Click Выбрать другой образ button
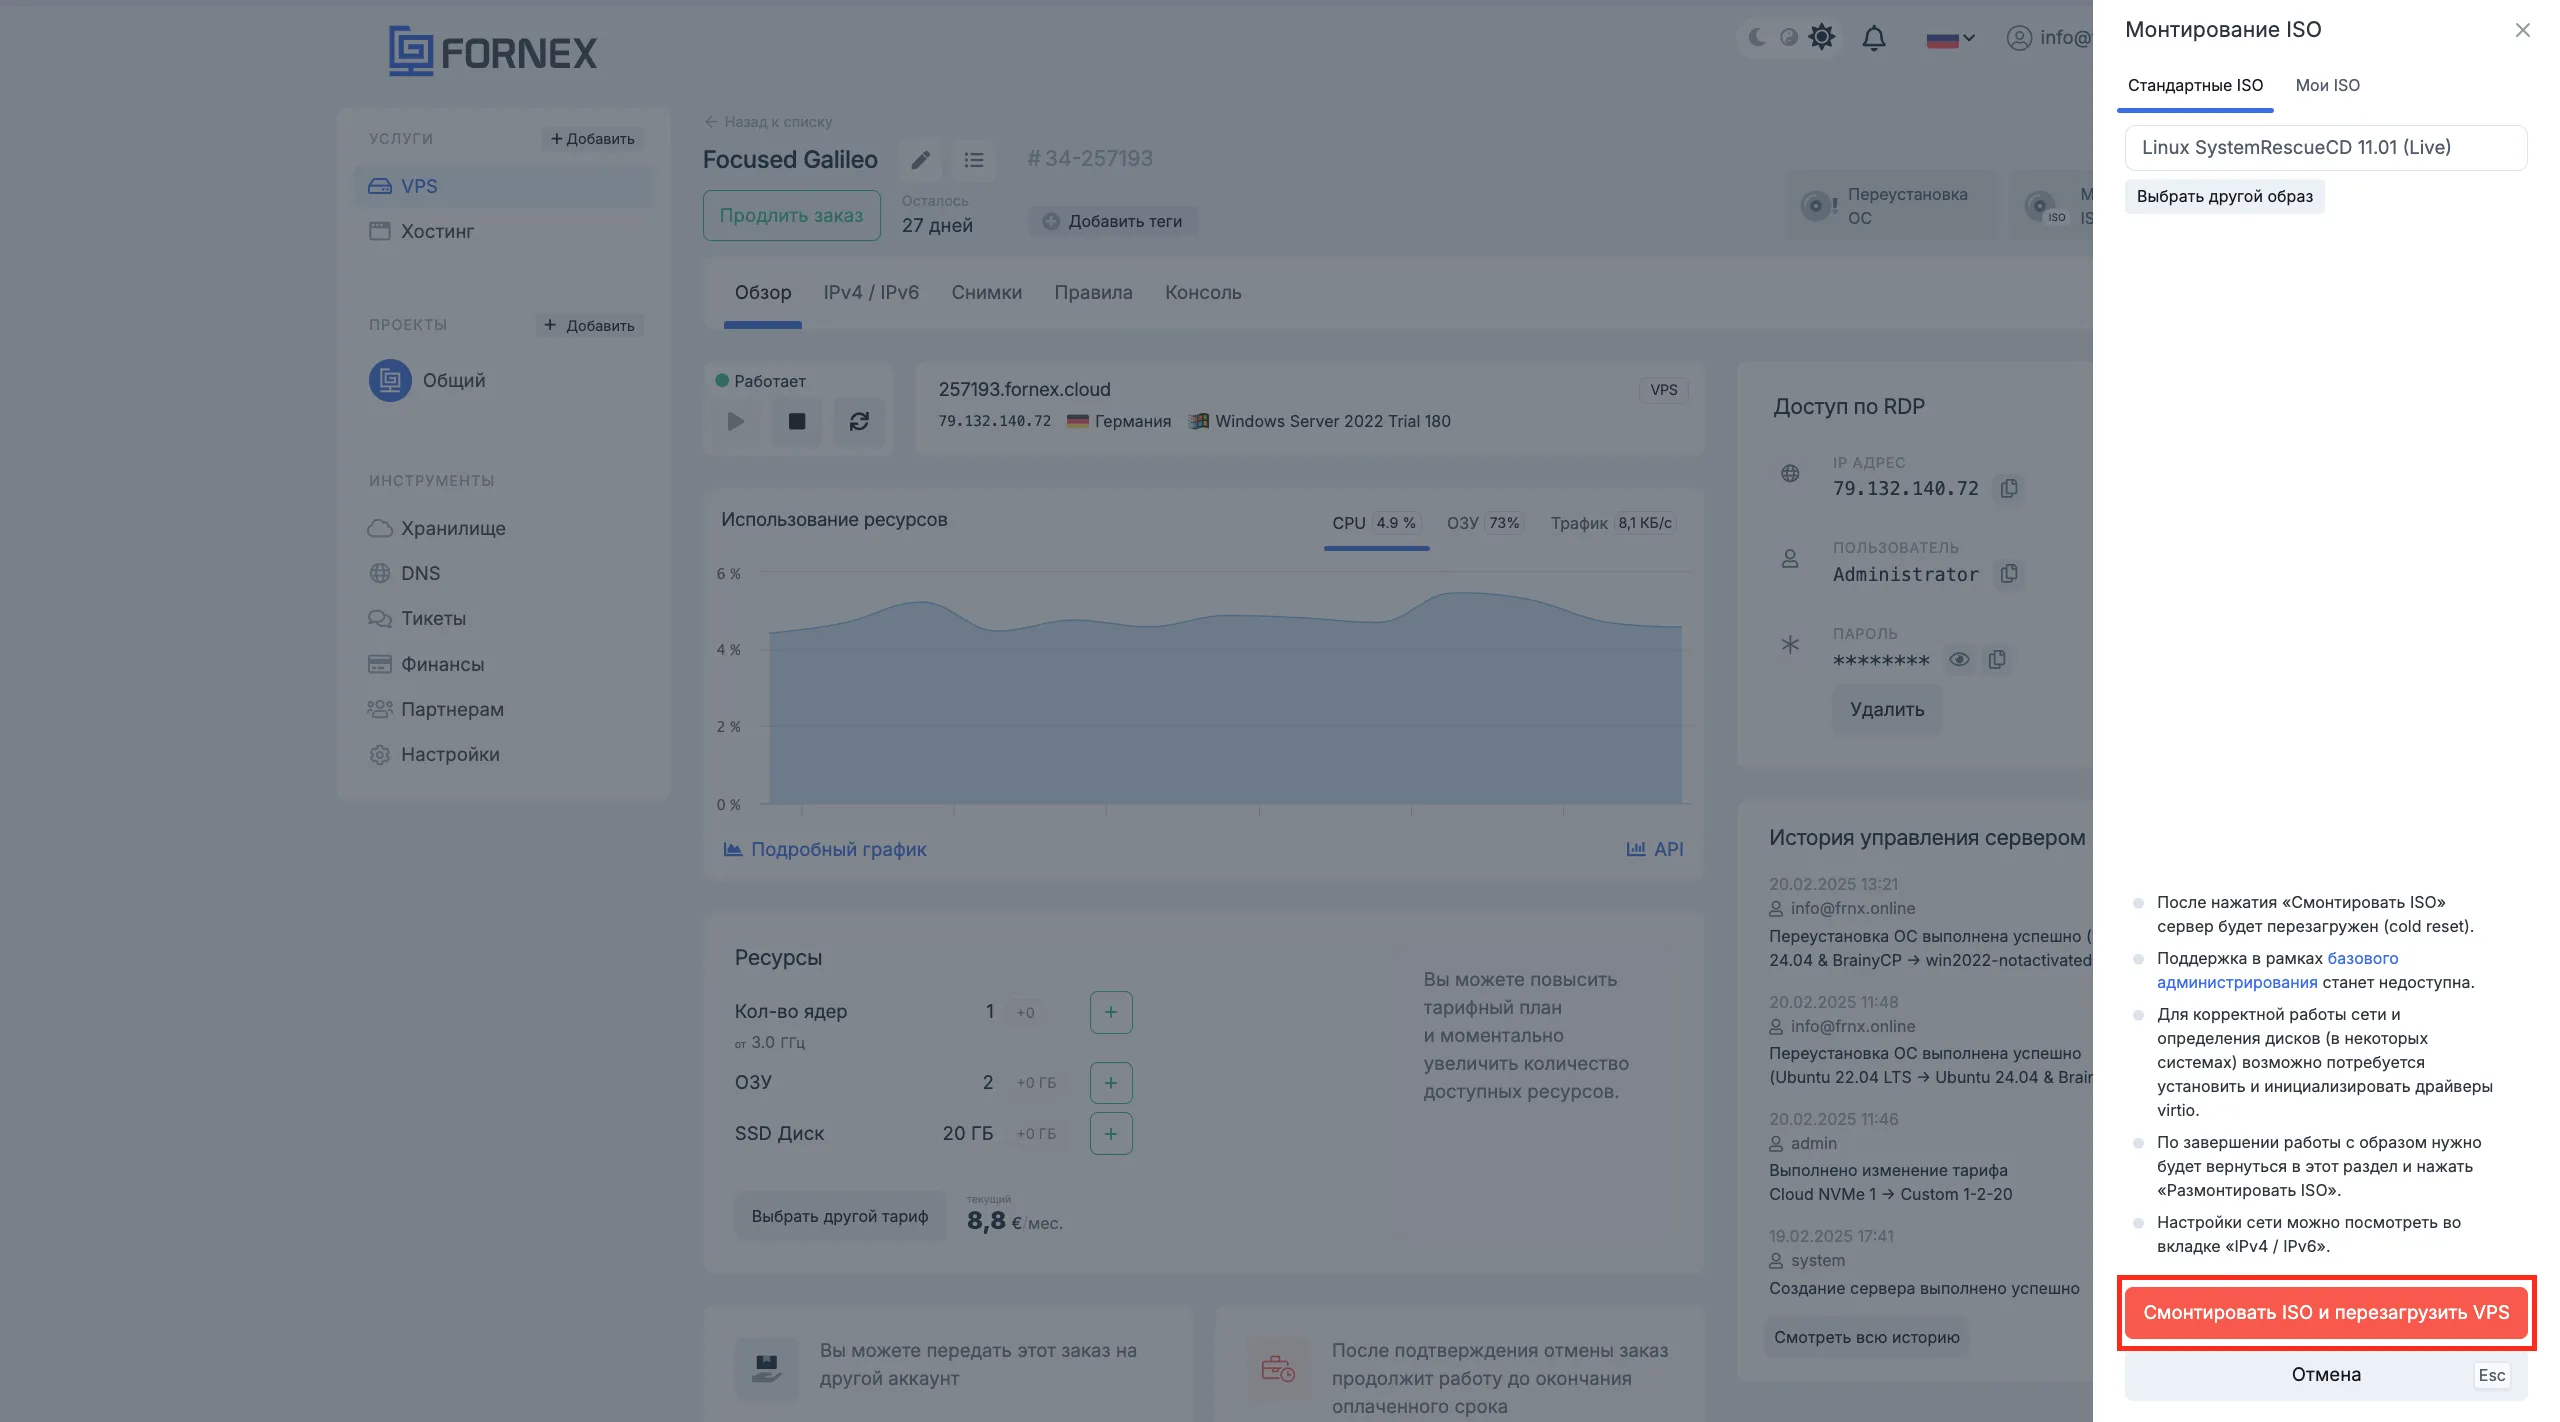Viewport: 2560px width, 1422px height. coord(2224,197)
